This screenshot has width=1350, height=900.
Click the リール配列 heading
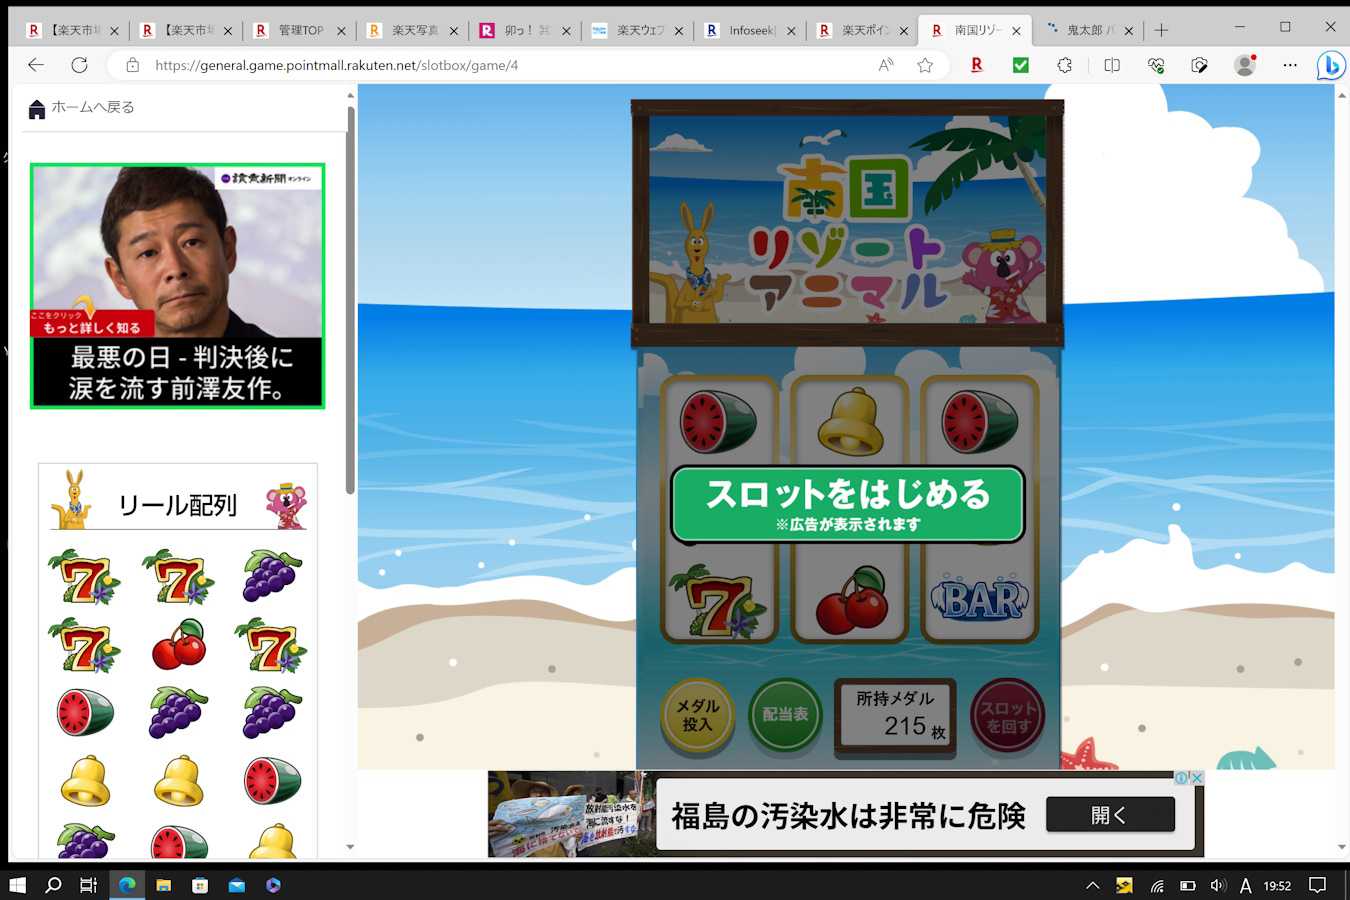click(x=178, y=505)
